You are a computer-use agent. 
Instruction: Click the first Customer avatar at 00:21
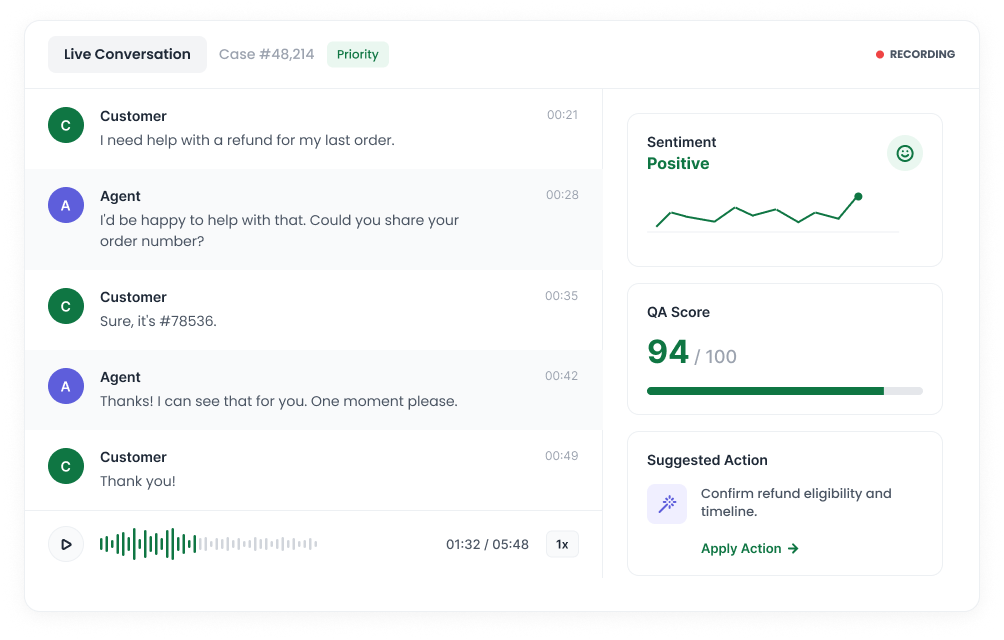pyautogui.click(x=66, y=125)
